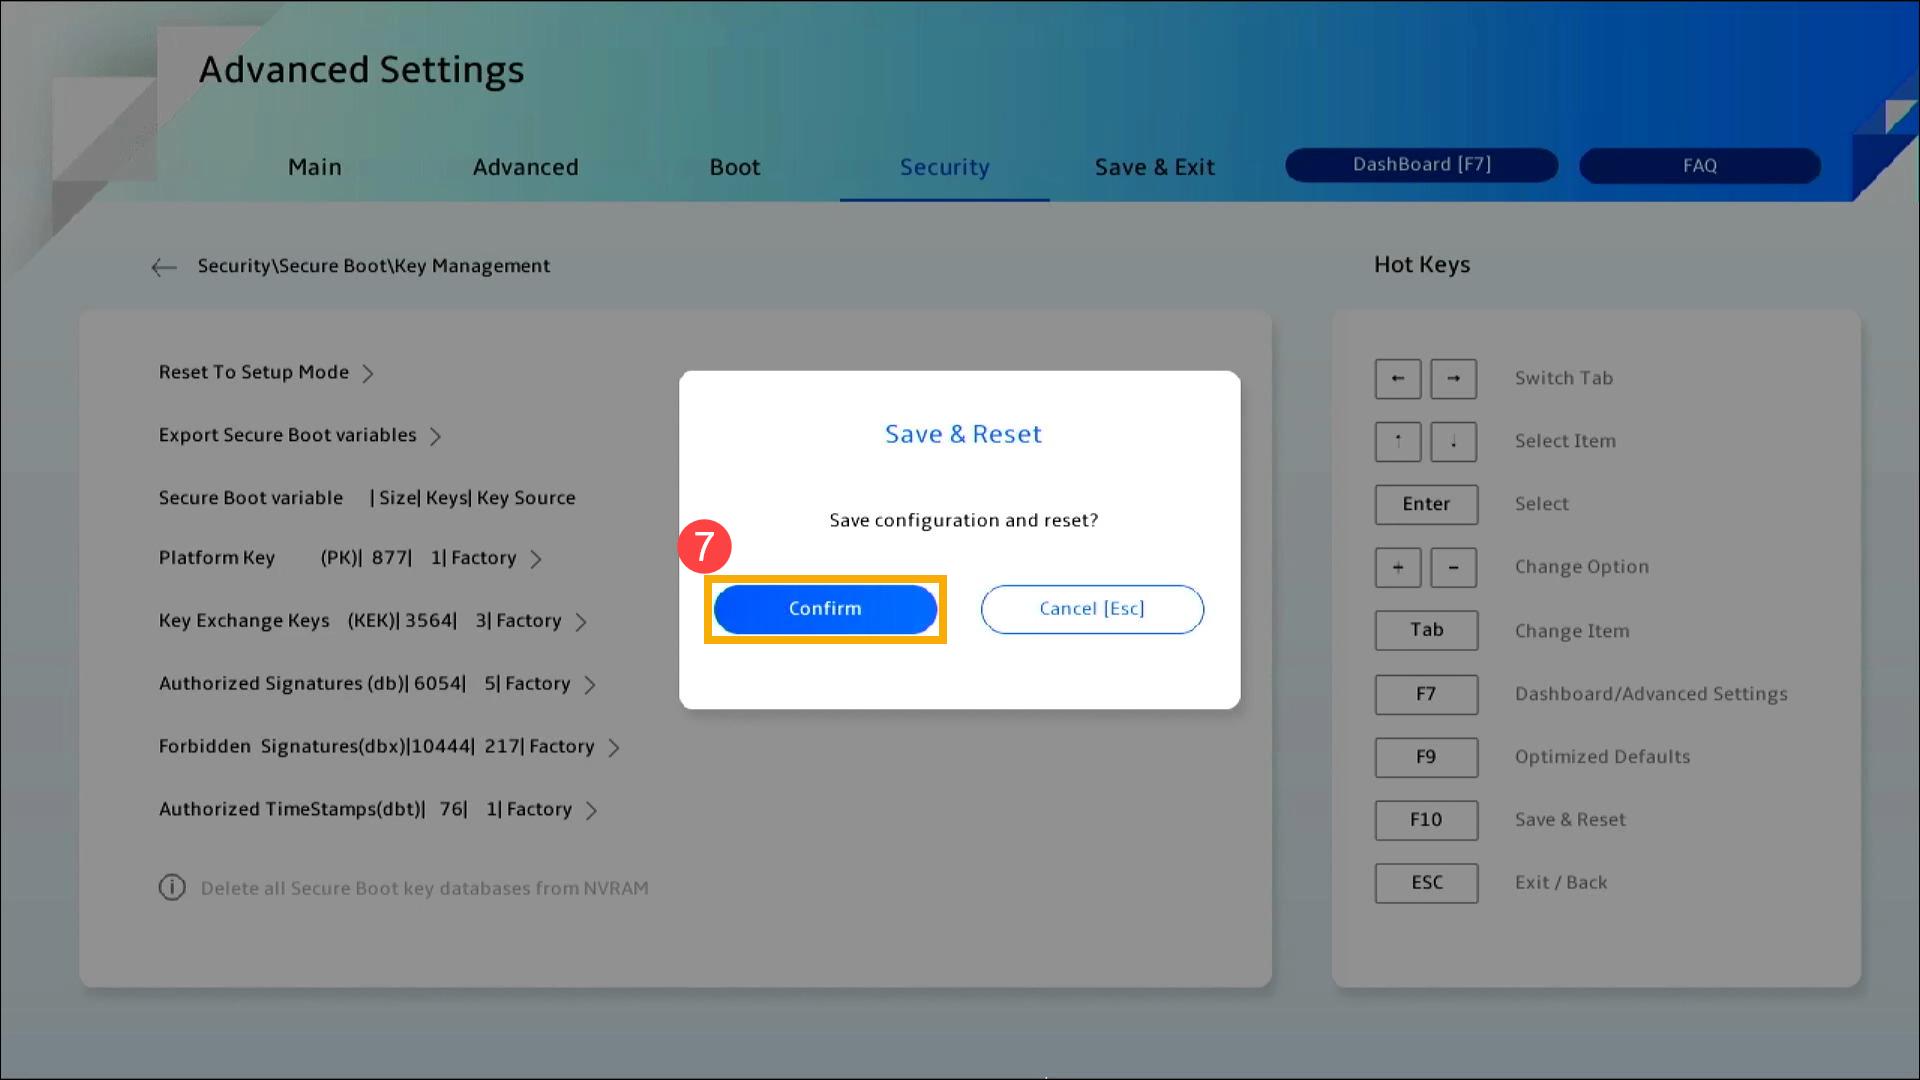Viewport: 1920px width, 1080px height.
Task: Expand Reset To Setup Mode chevron
Action: tap(368, 374)
